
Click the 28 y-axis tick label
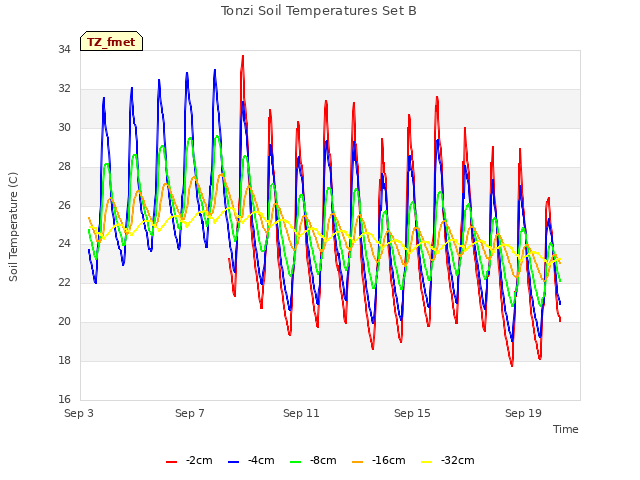64,167
